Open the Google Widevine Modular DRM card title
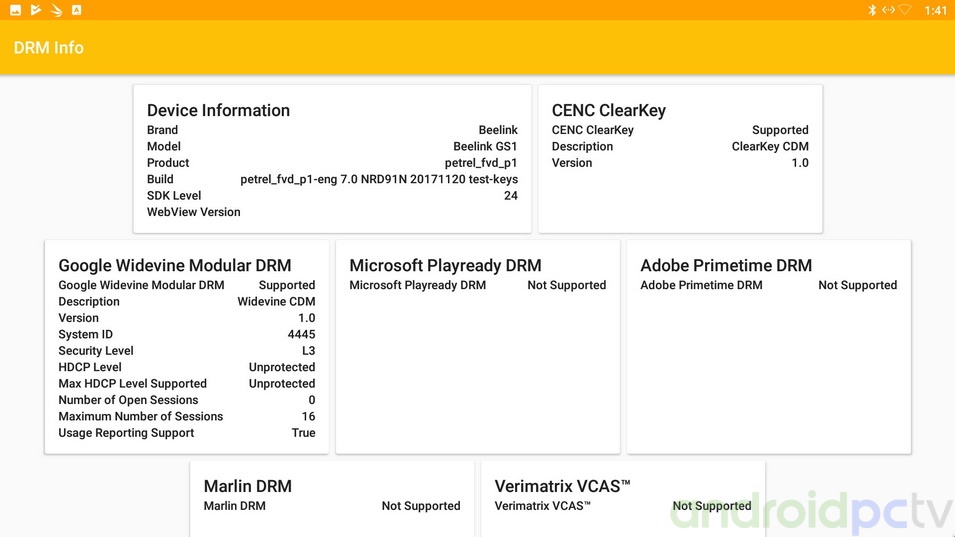Screen dimensions: 955x537 point(175,265)
